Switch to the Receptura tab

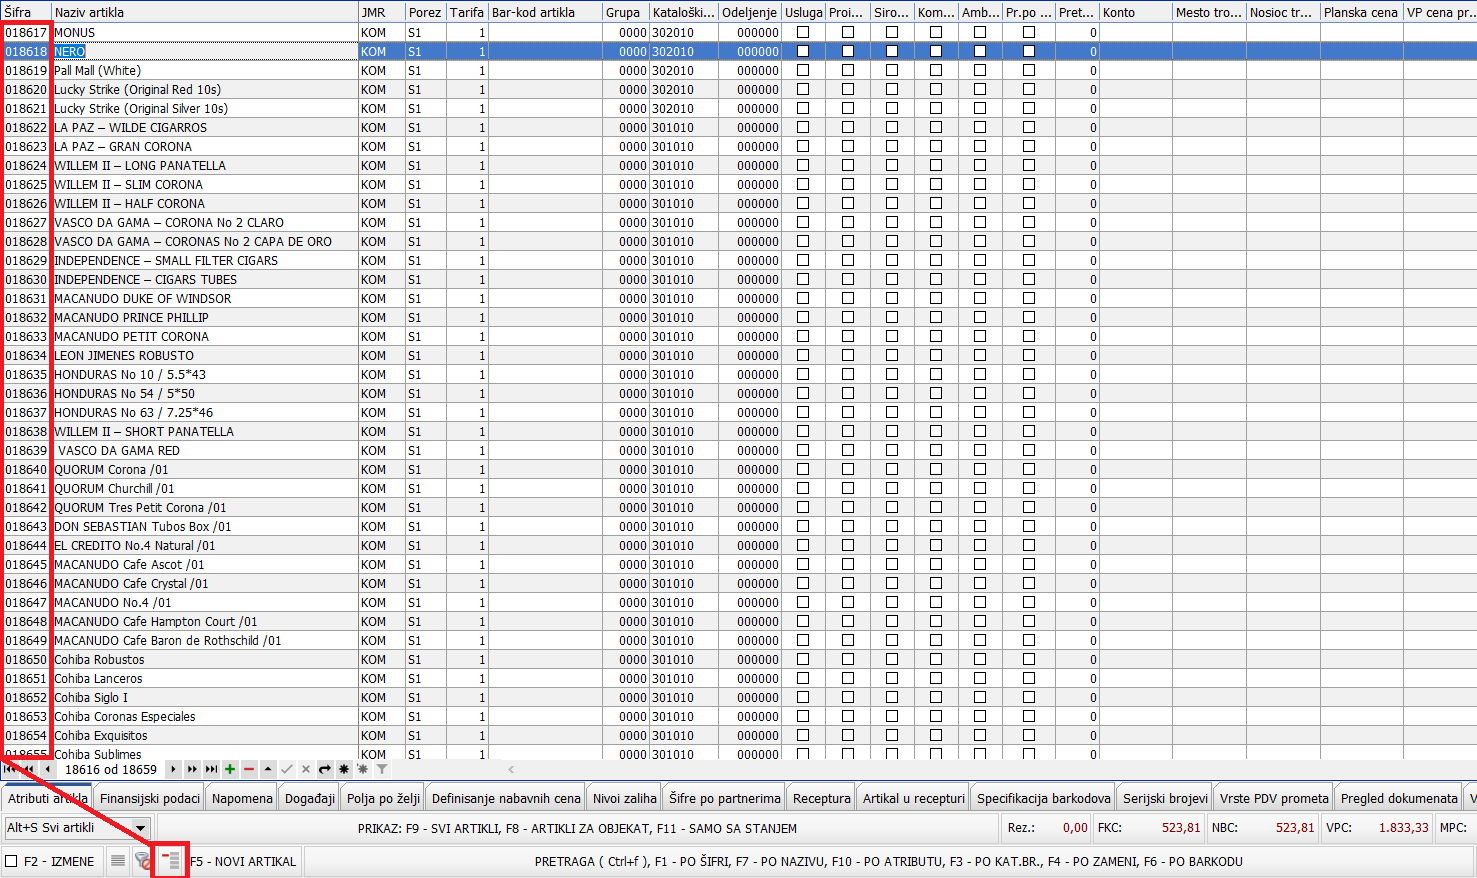click(x=821, y=798)
